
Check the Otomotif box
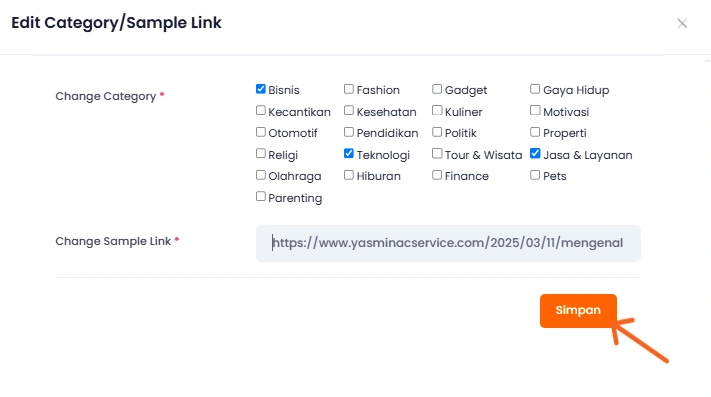(261, 132)
